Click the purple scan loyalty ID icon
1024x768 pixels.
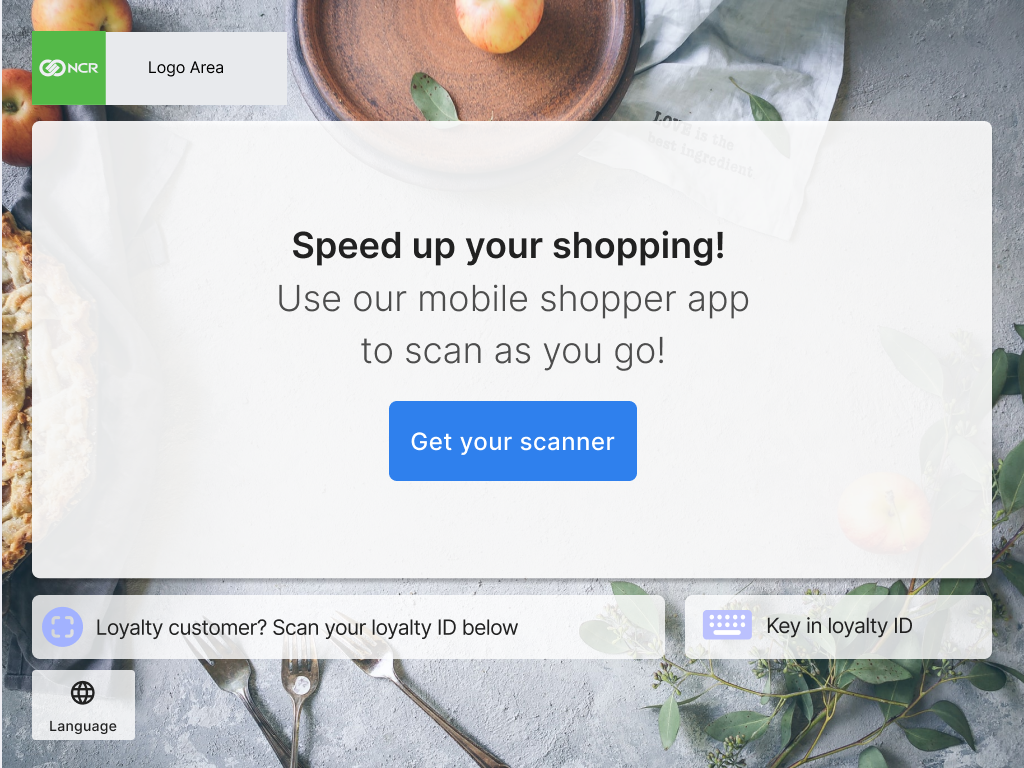(63, 626)
